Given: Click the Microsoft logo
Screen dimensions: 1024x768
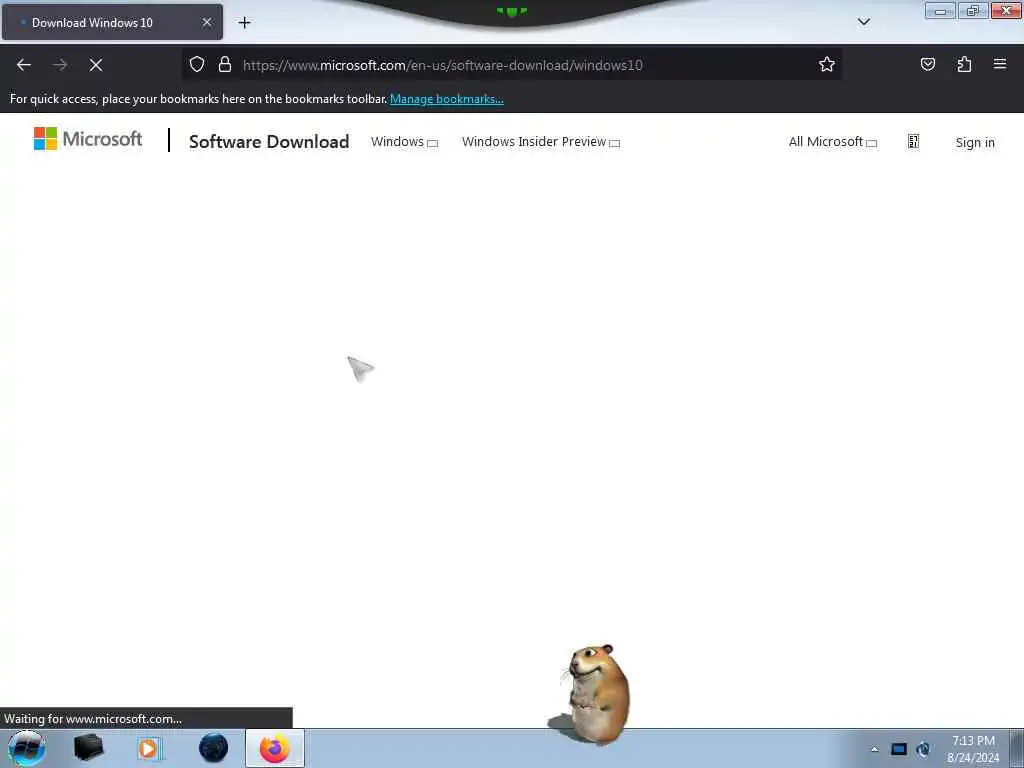Looking at the screenshot, I should 88,138.
